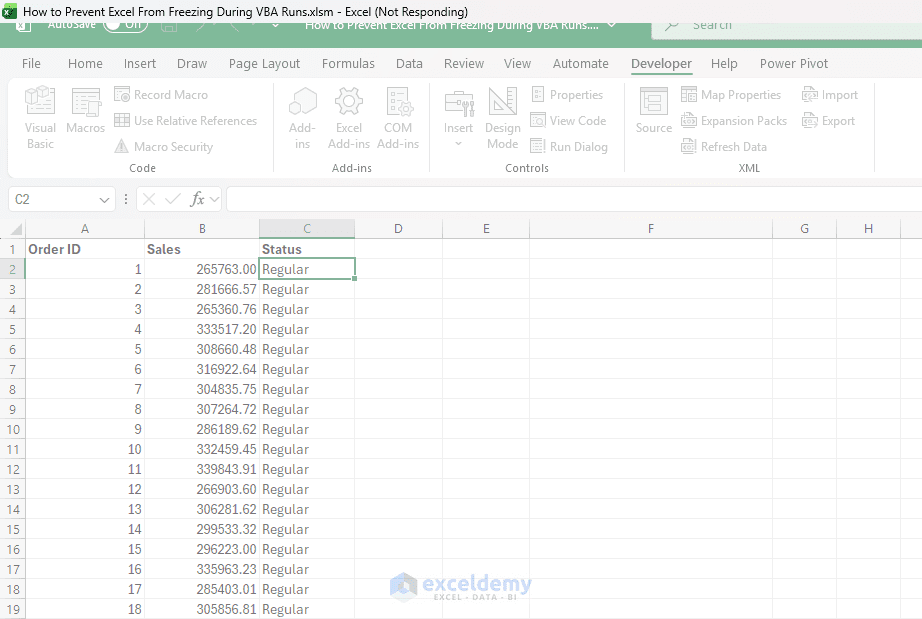This screenshot has width=922, height=619.
Task: Select cell with 333517.20
Action: [x=202, y=329]
